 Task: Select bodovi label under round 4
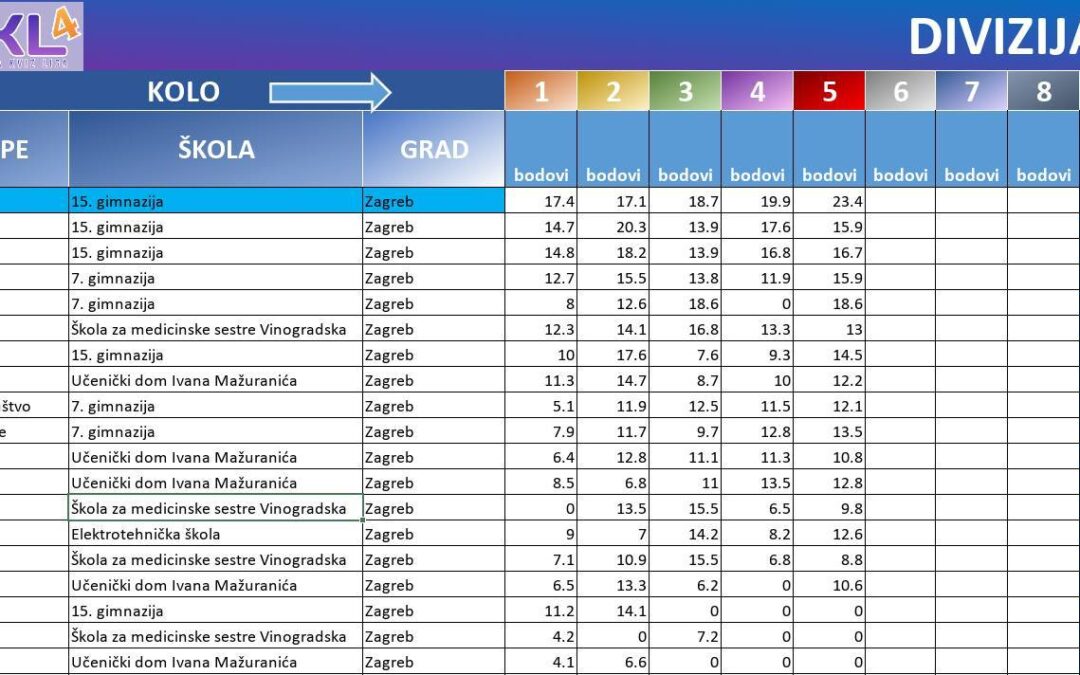(x=757, y=174)
